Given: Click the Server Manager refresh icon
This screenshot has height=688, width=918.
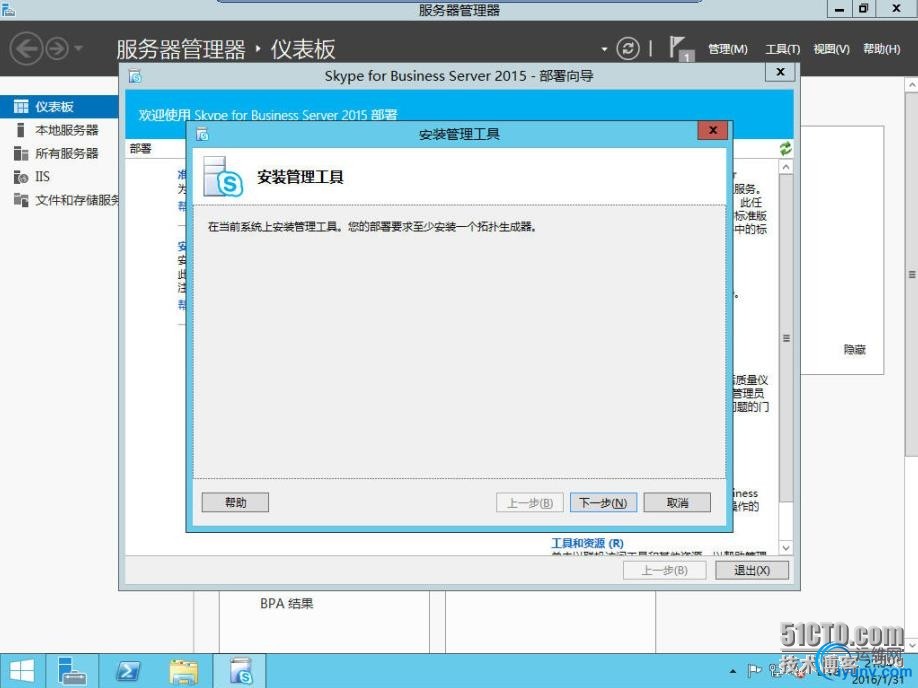Looking at the screenshot, I should click(x=628, y=49).
